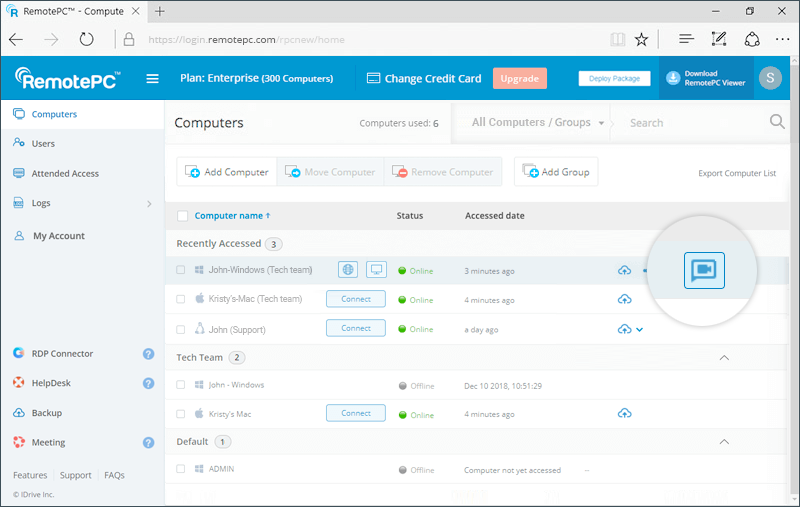Expand Logs submenu chevron

pos(149,204)
